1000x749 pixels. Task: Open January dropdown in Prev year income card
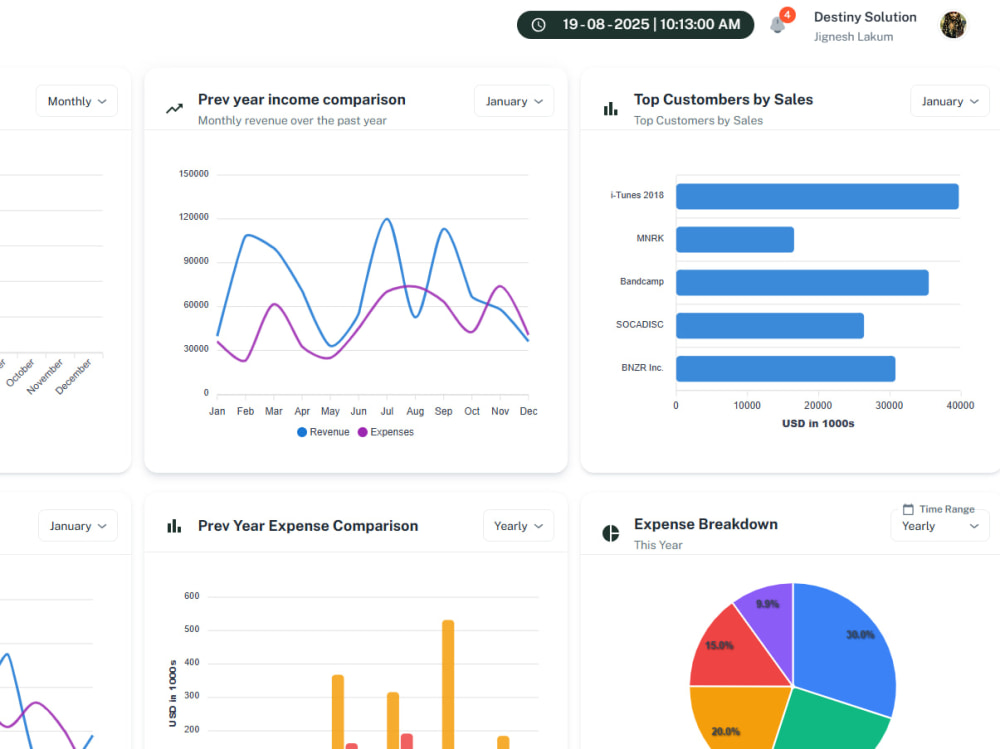(513, 101)
